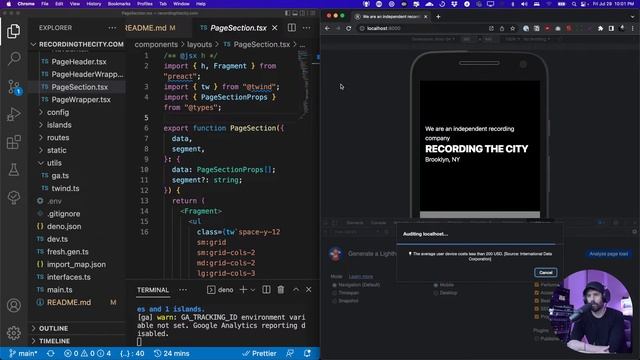Open the Testing beaker view
640x360 pixels.
[13, 170]
